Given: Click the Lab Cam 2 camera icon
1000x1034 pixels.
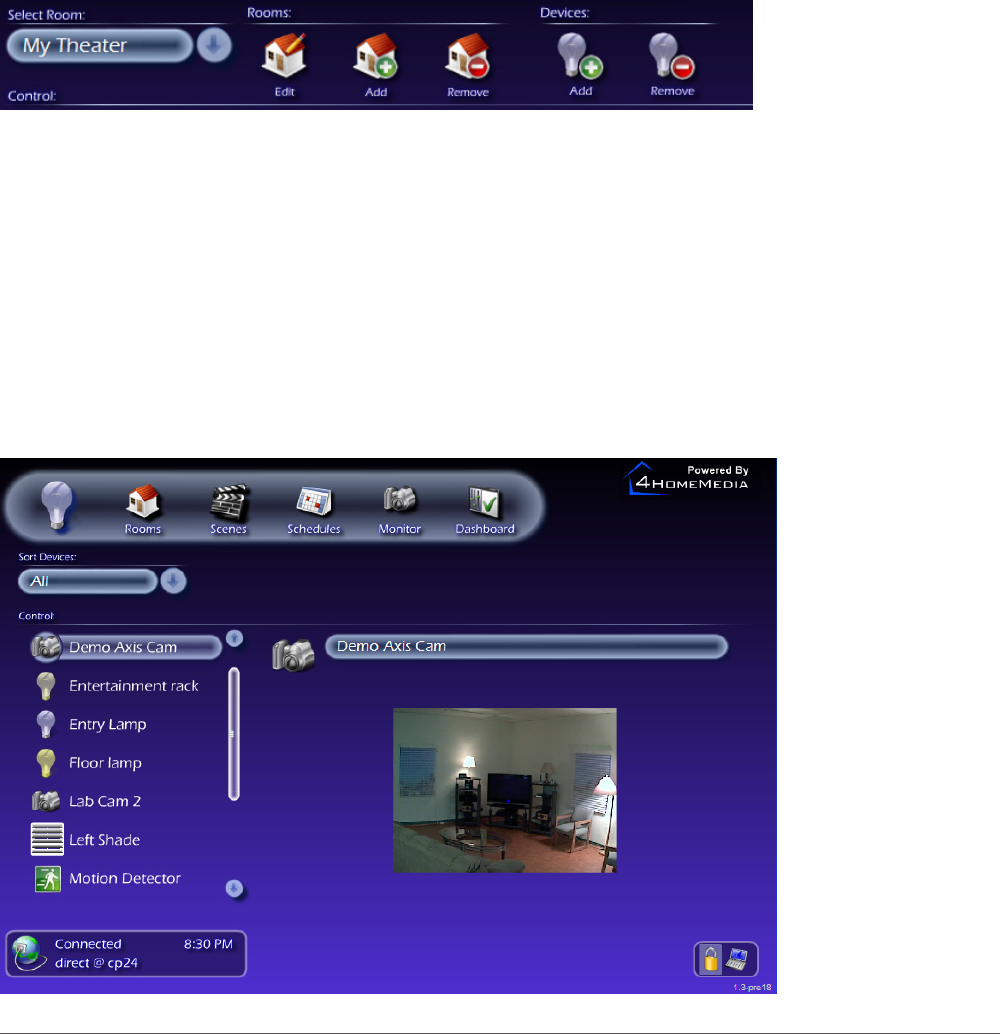Looking at the screenshot, I should (46, 801).
